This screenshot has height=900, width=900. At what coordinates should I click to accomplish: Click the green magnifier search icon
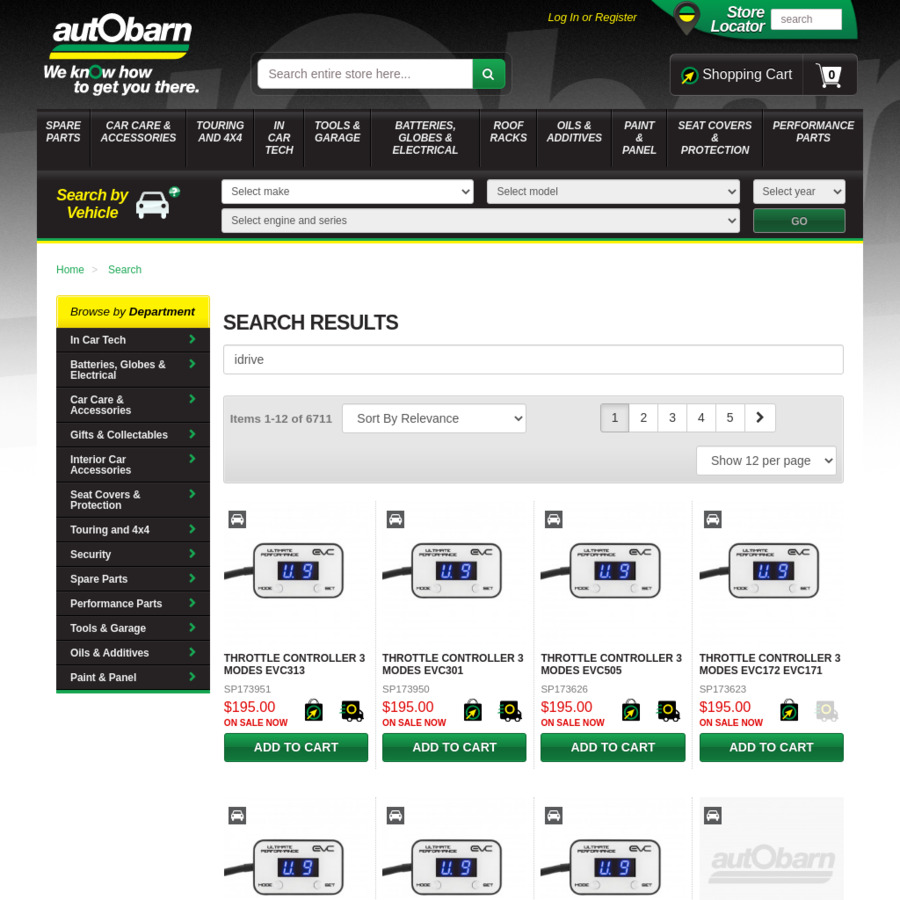tap(489, 74)
